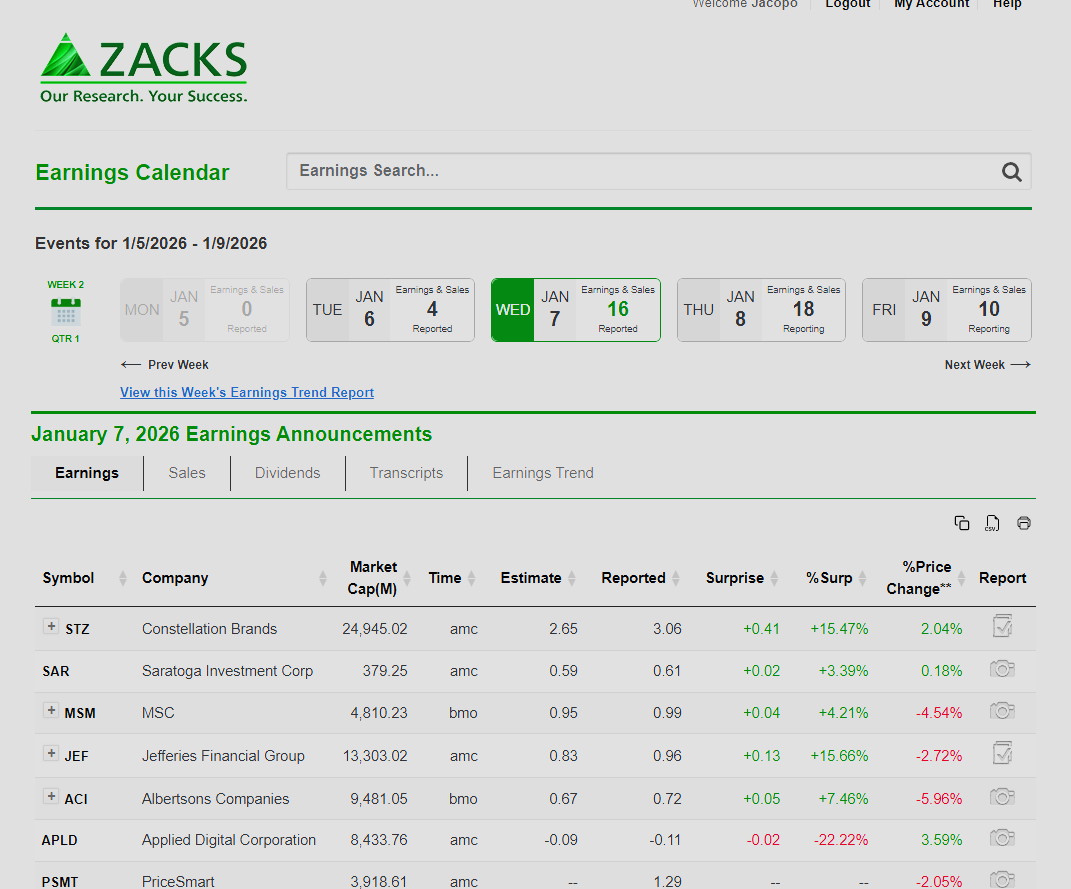Sort by Market Cap column arrows
Viewport: 1071px width, 889px height.
point(406,578)
